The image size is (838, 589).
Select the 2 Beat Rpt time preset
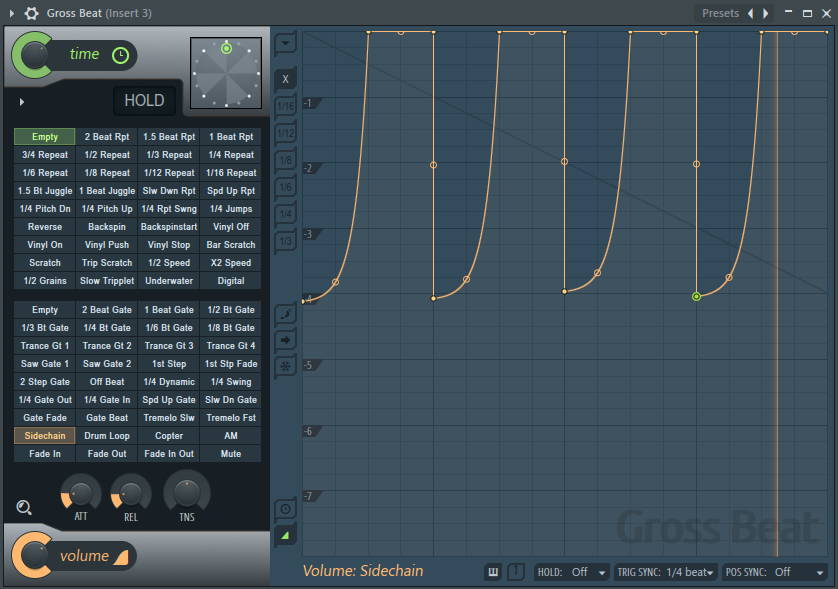coord(107,137)
